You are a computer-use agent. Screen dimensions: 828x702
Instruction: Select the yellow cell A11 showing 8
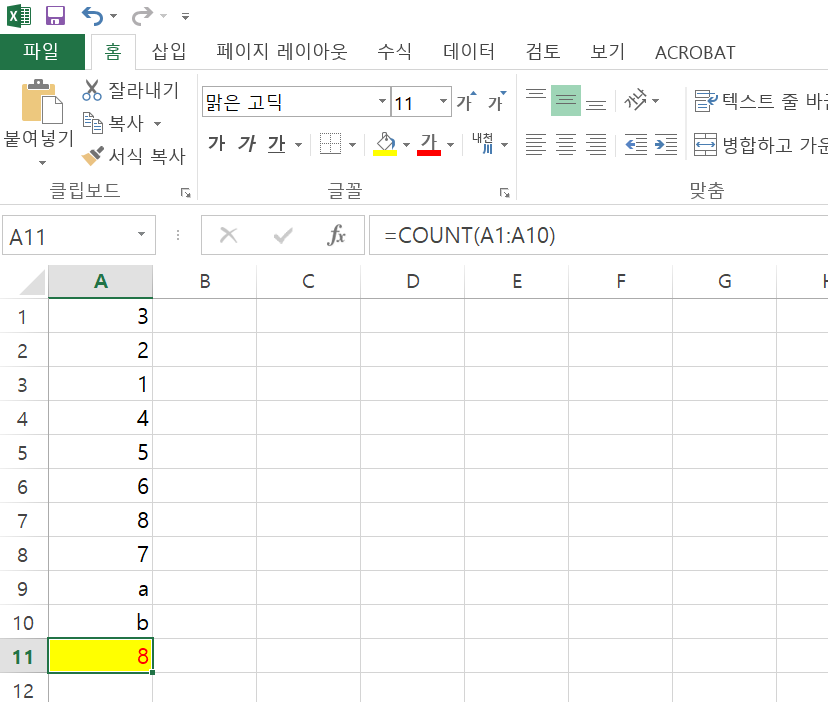pyautogui.click(x=100, y=656)
